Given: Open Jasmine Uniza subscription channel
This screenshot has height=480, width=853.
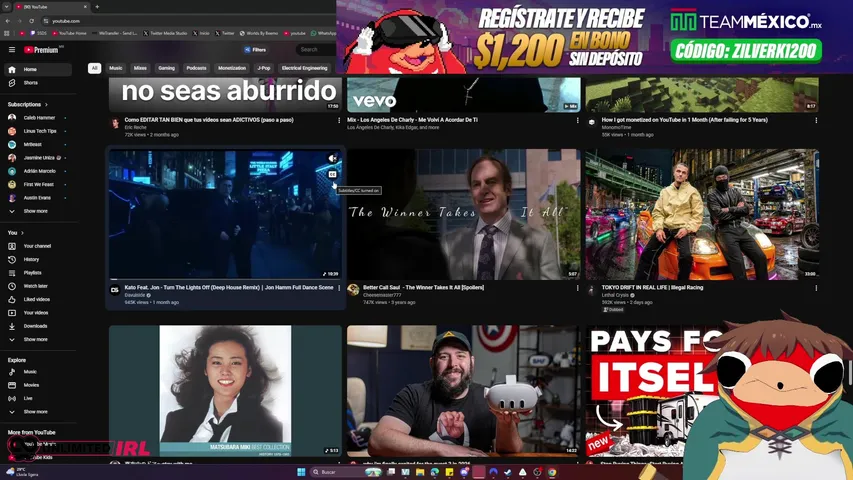Looking at the screenshot, I should pos(38,158).
